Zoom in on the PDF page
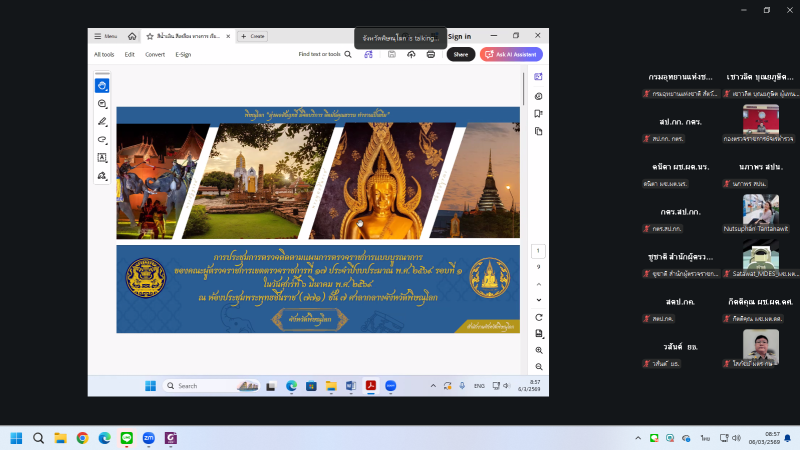 point(538,350)
